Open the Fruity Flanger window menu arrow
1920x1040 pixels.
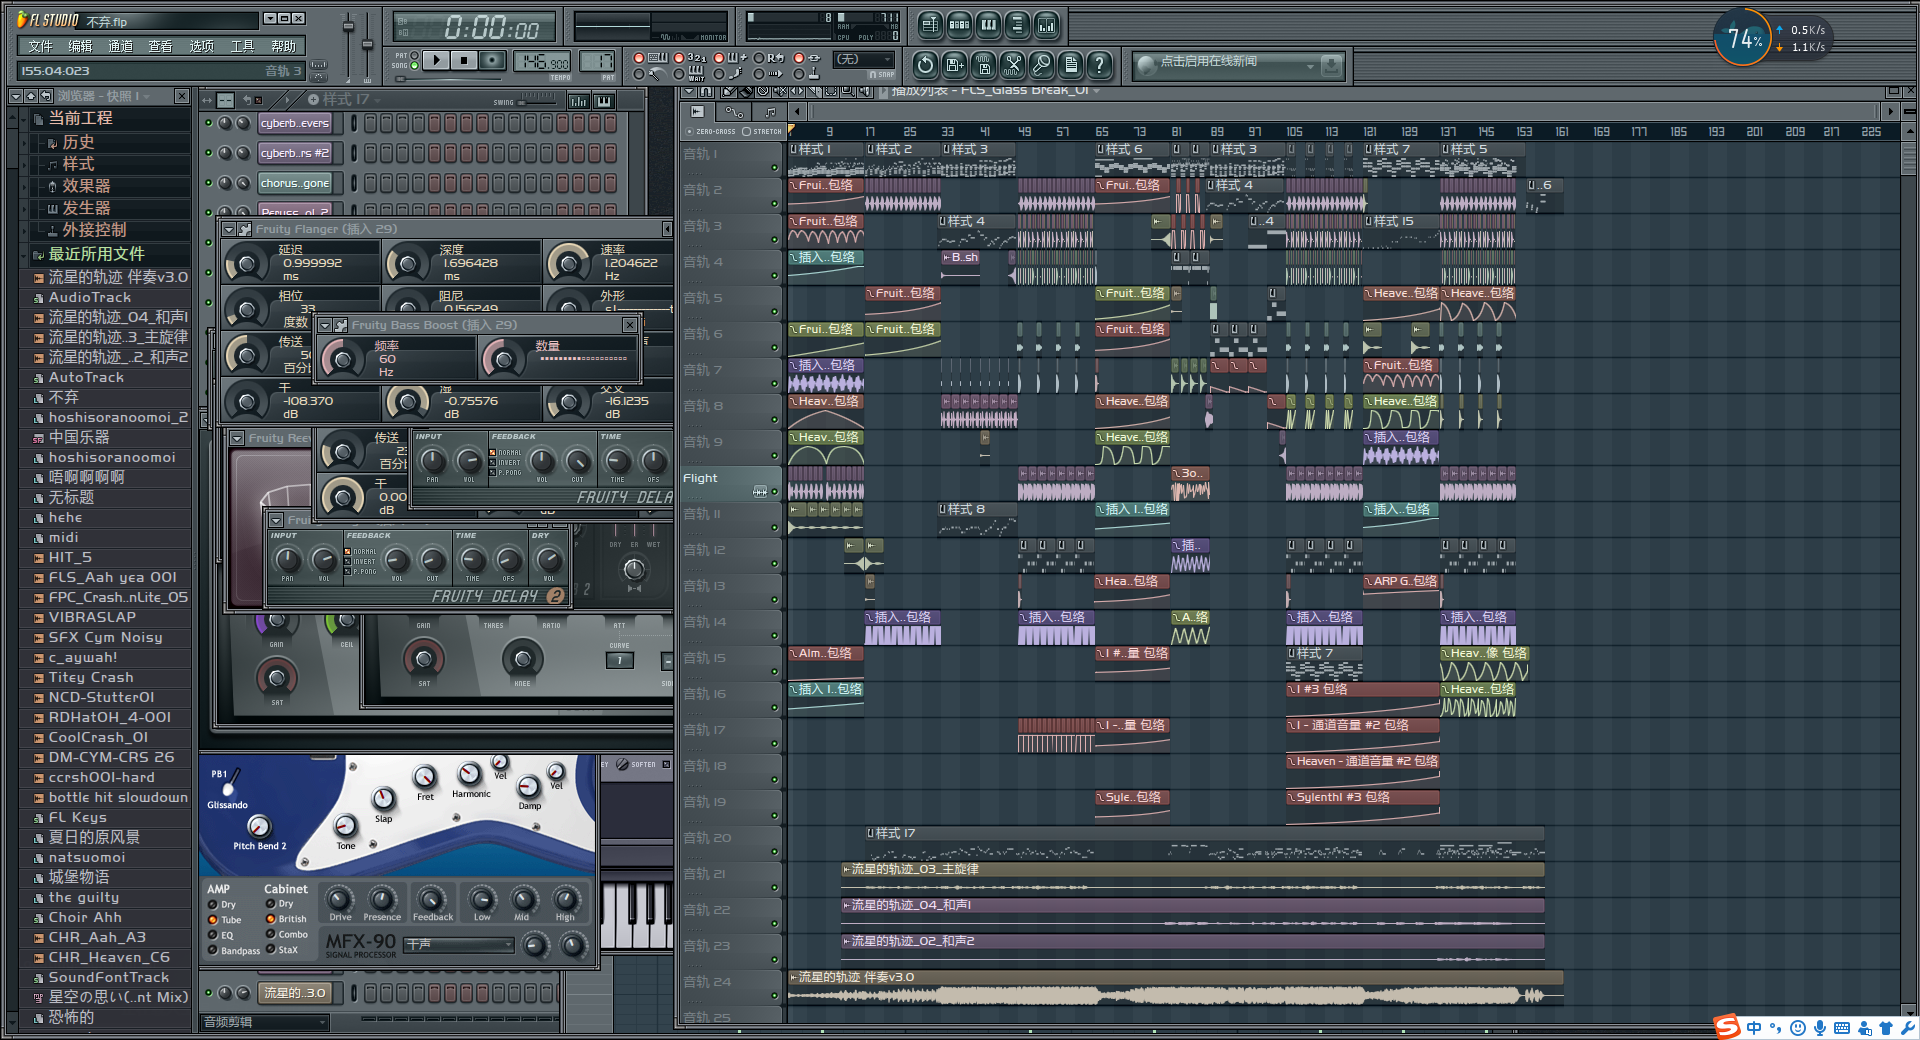point(229,229)
